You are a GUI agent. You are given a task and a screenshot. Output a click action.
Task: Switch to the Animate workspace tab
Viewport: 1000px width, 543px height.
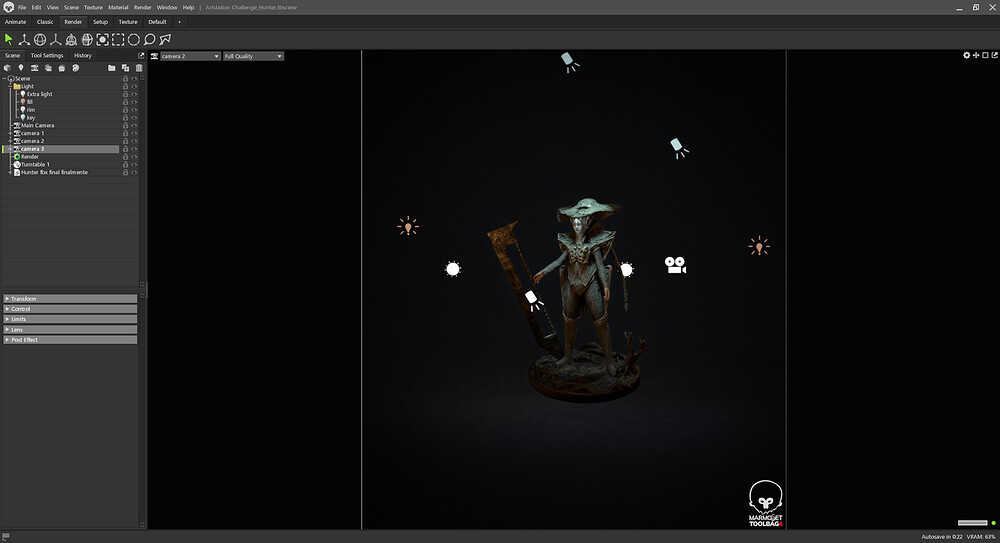pos(15,22)
